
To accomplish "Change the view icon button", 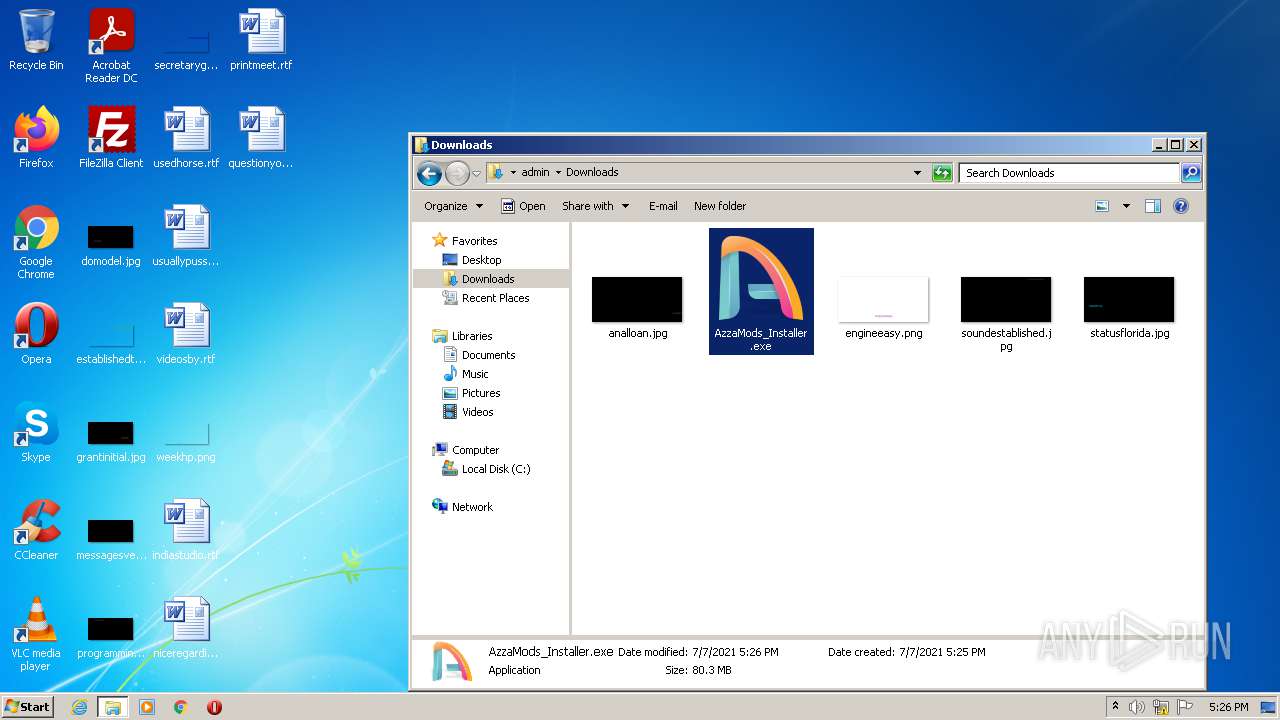I will tap(1102, 206).
